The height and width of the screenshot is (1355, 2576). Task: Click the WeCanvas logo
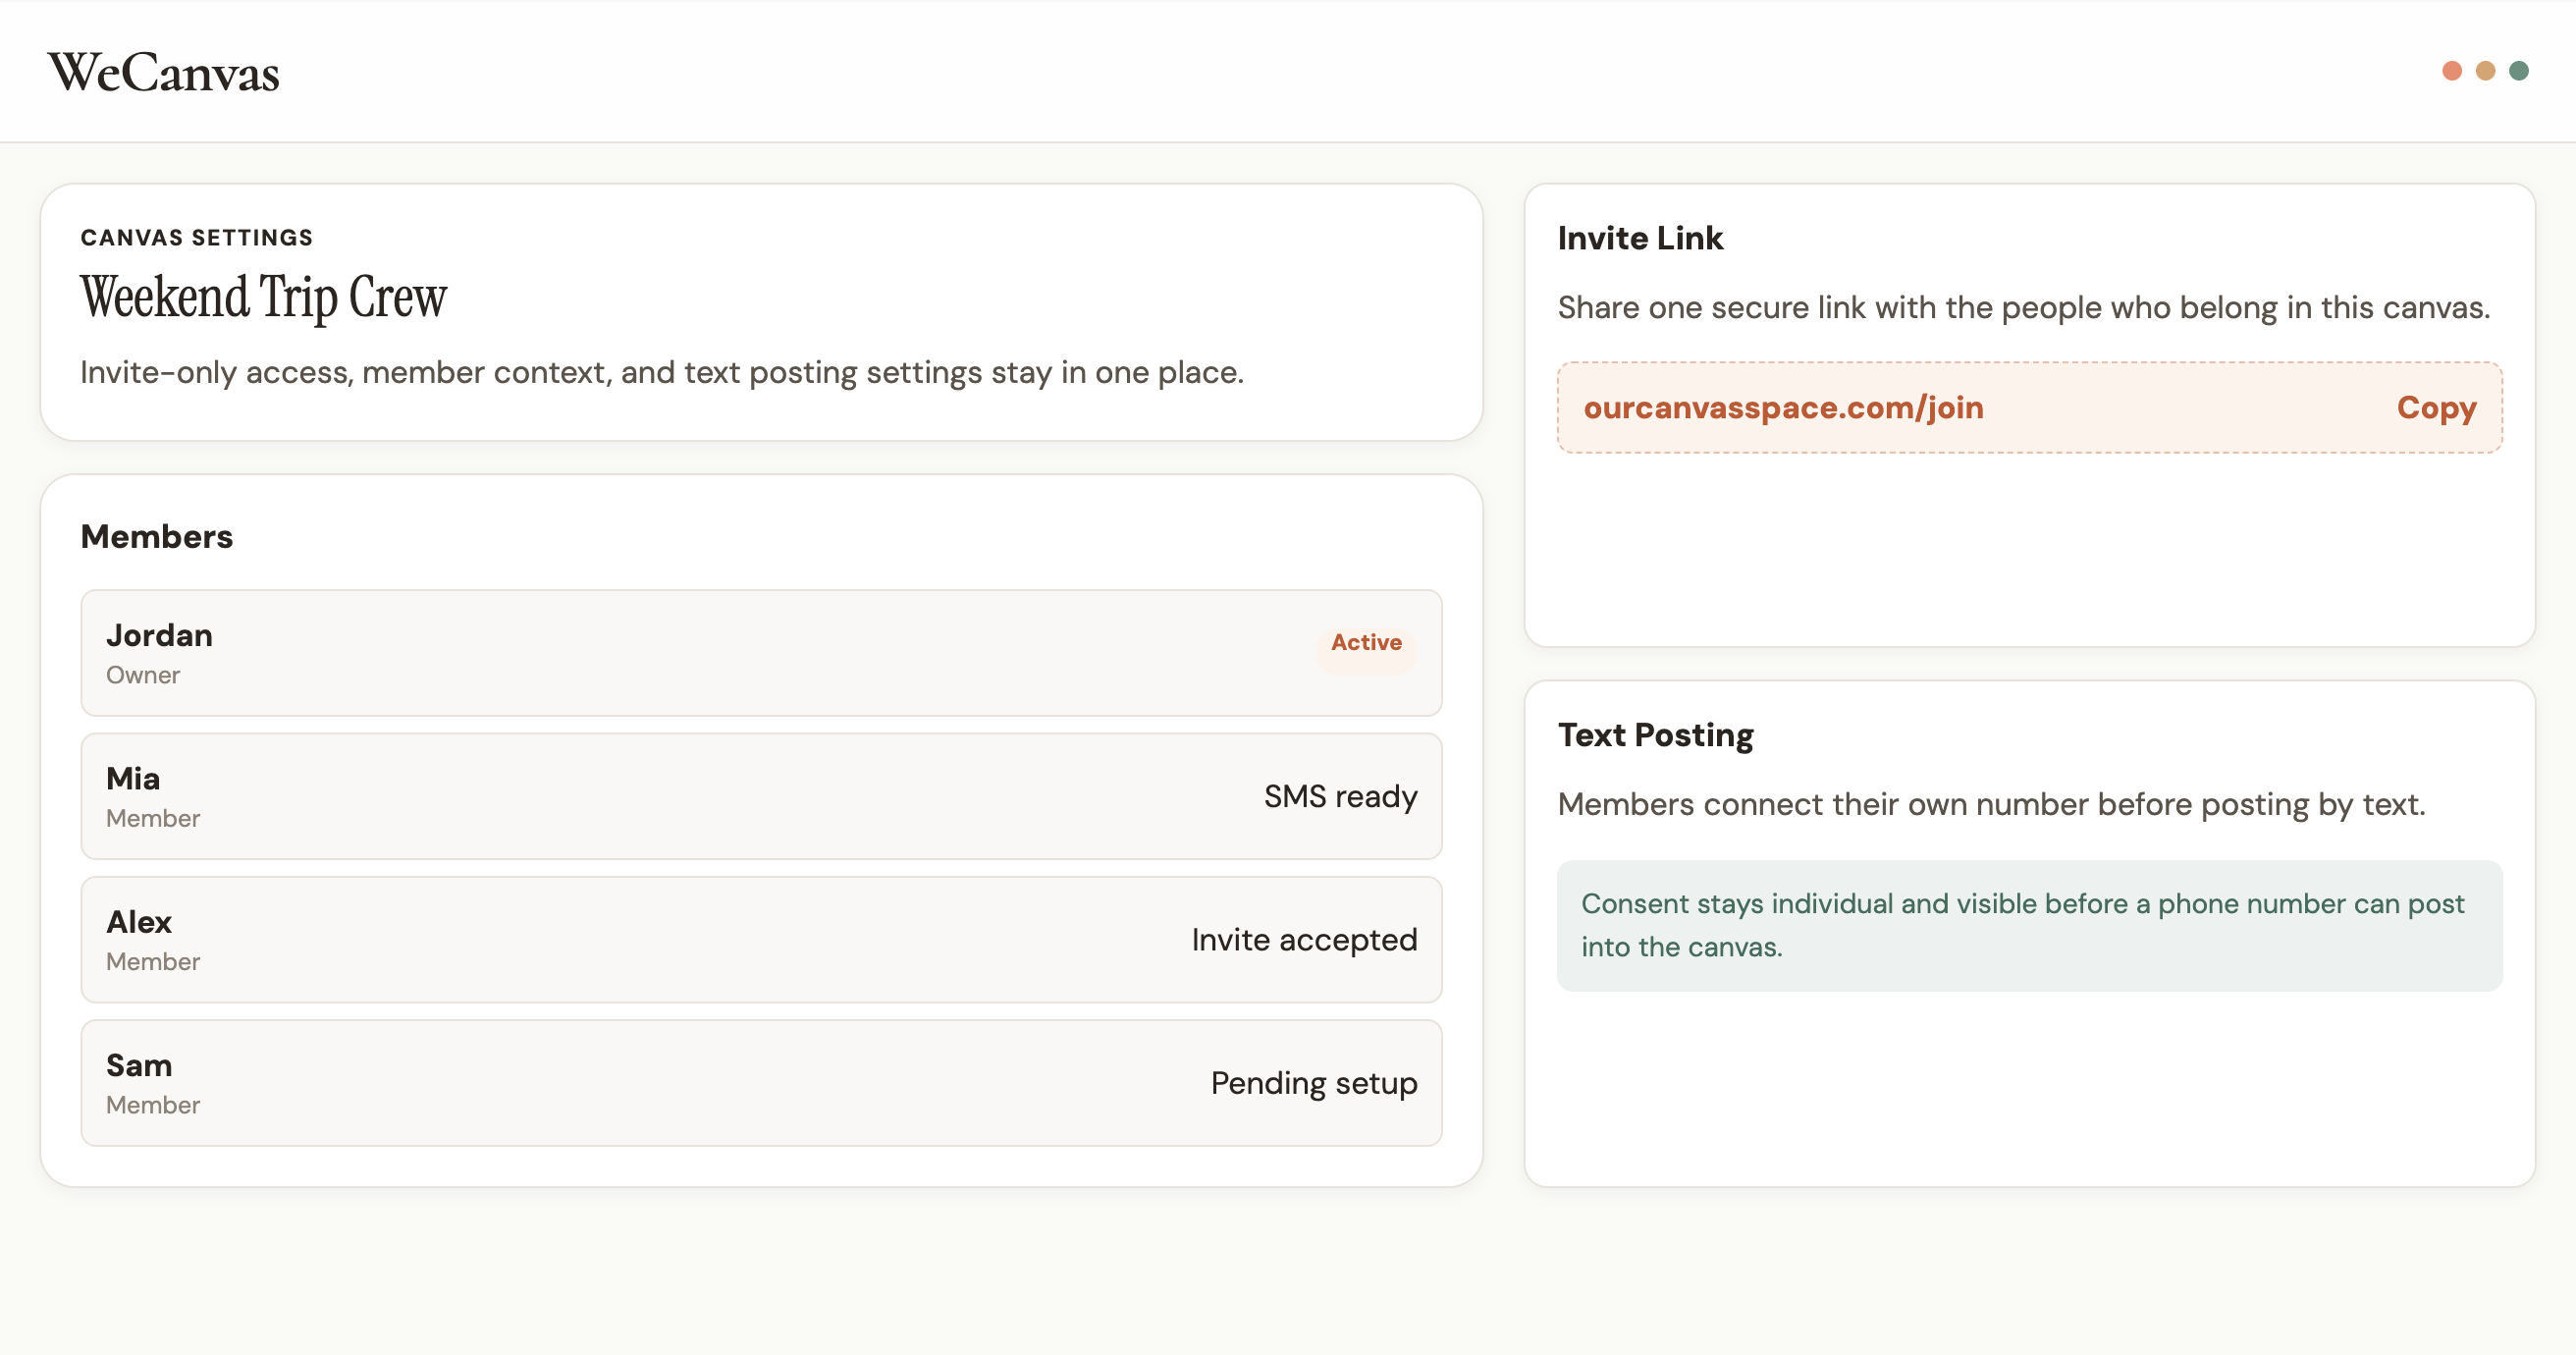(x=163, y=72)
